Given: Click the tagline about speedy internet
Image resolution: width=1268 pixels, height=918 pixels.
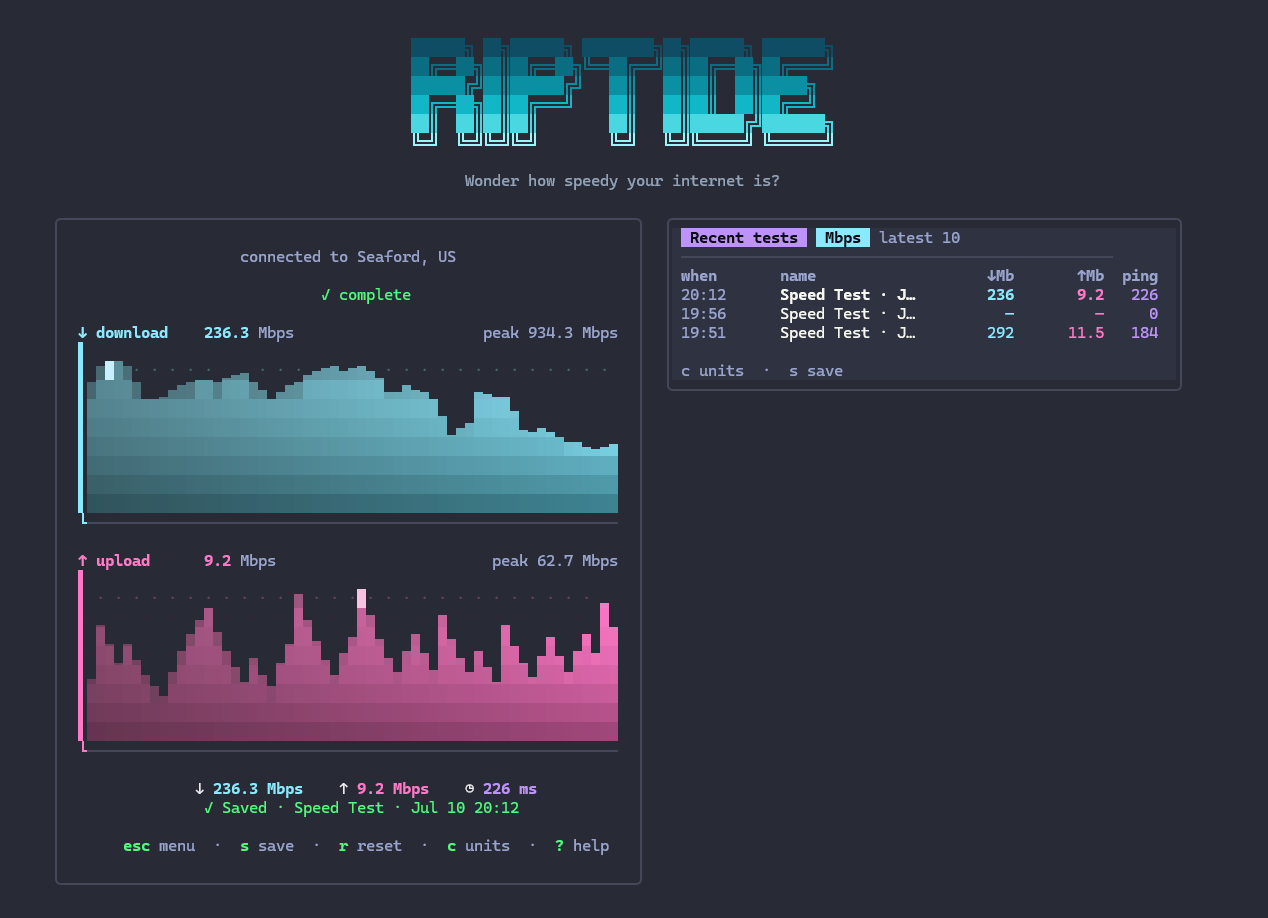Looking at the screenshot, I should 622,181.
